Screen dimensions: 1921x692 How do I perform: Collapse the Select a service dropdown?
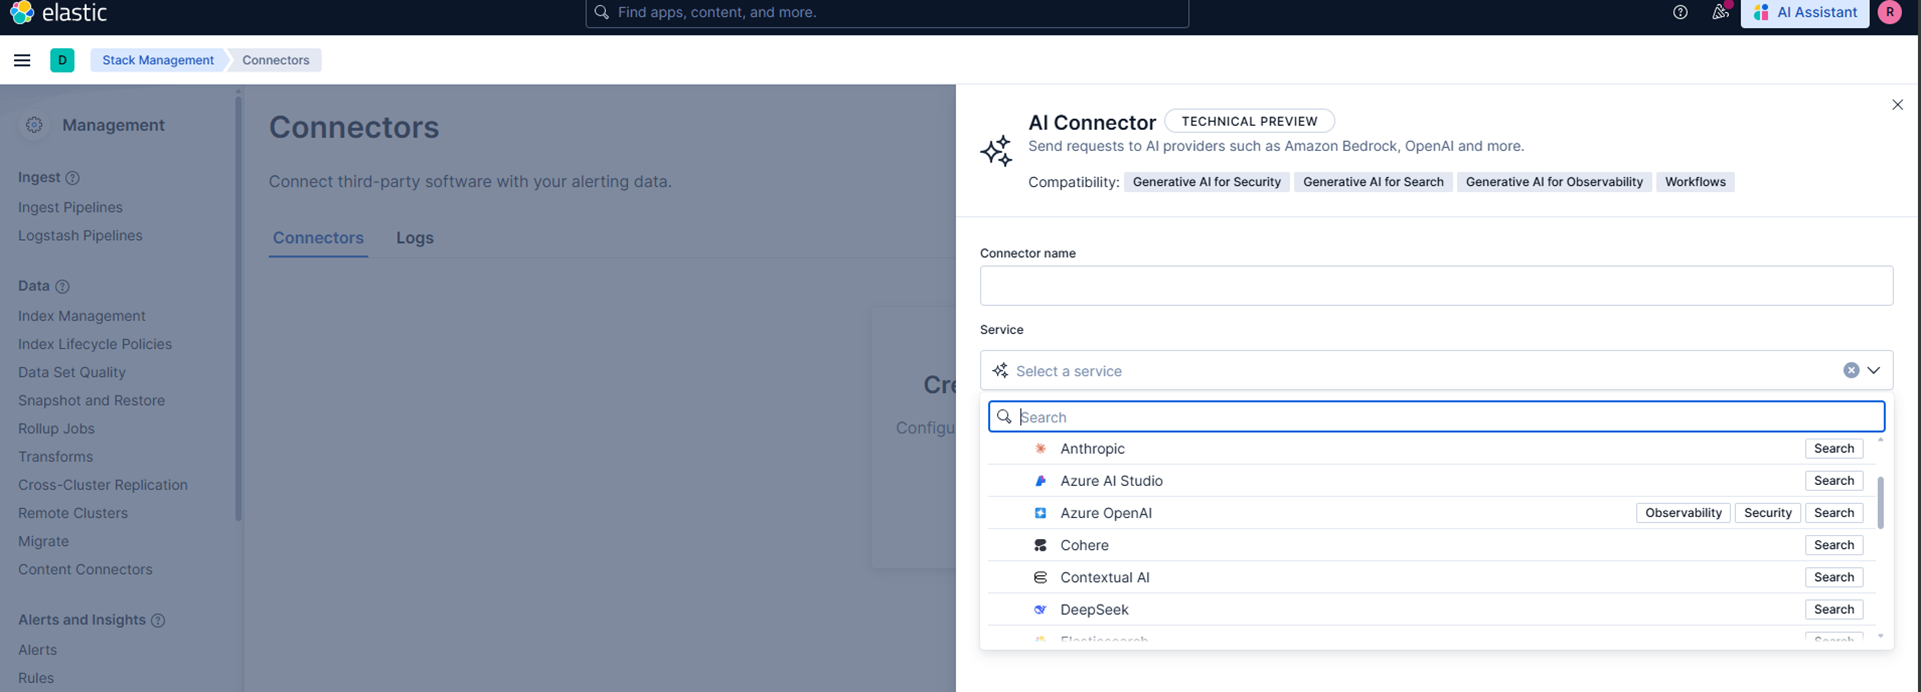coord(1874,370)
